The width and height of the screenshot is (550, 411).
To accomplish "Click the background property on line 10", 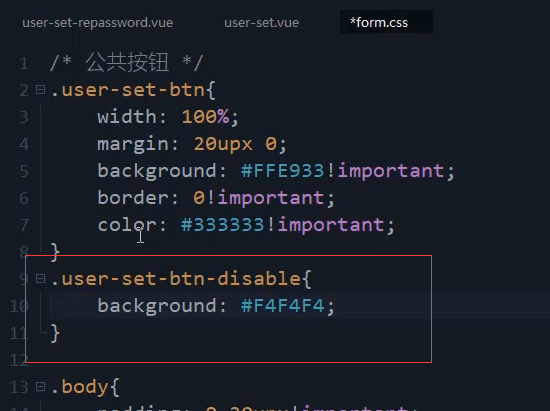I will (157, 306).
